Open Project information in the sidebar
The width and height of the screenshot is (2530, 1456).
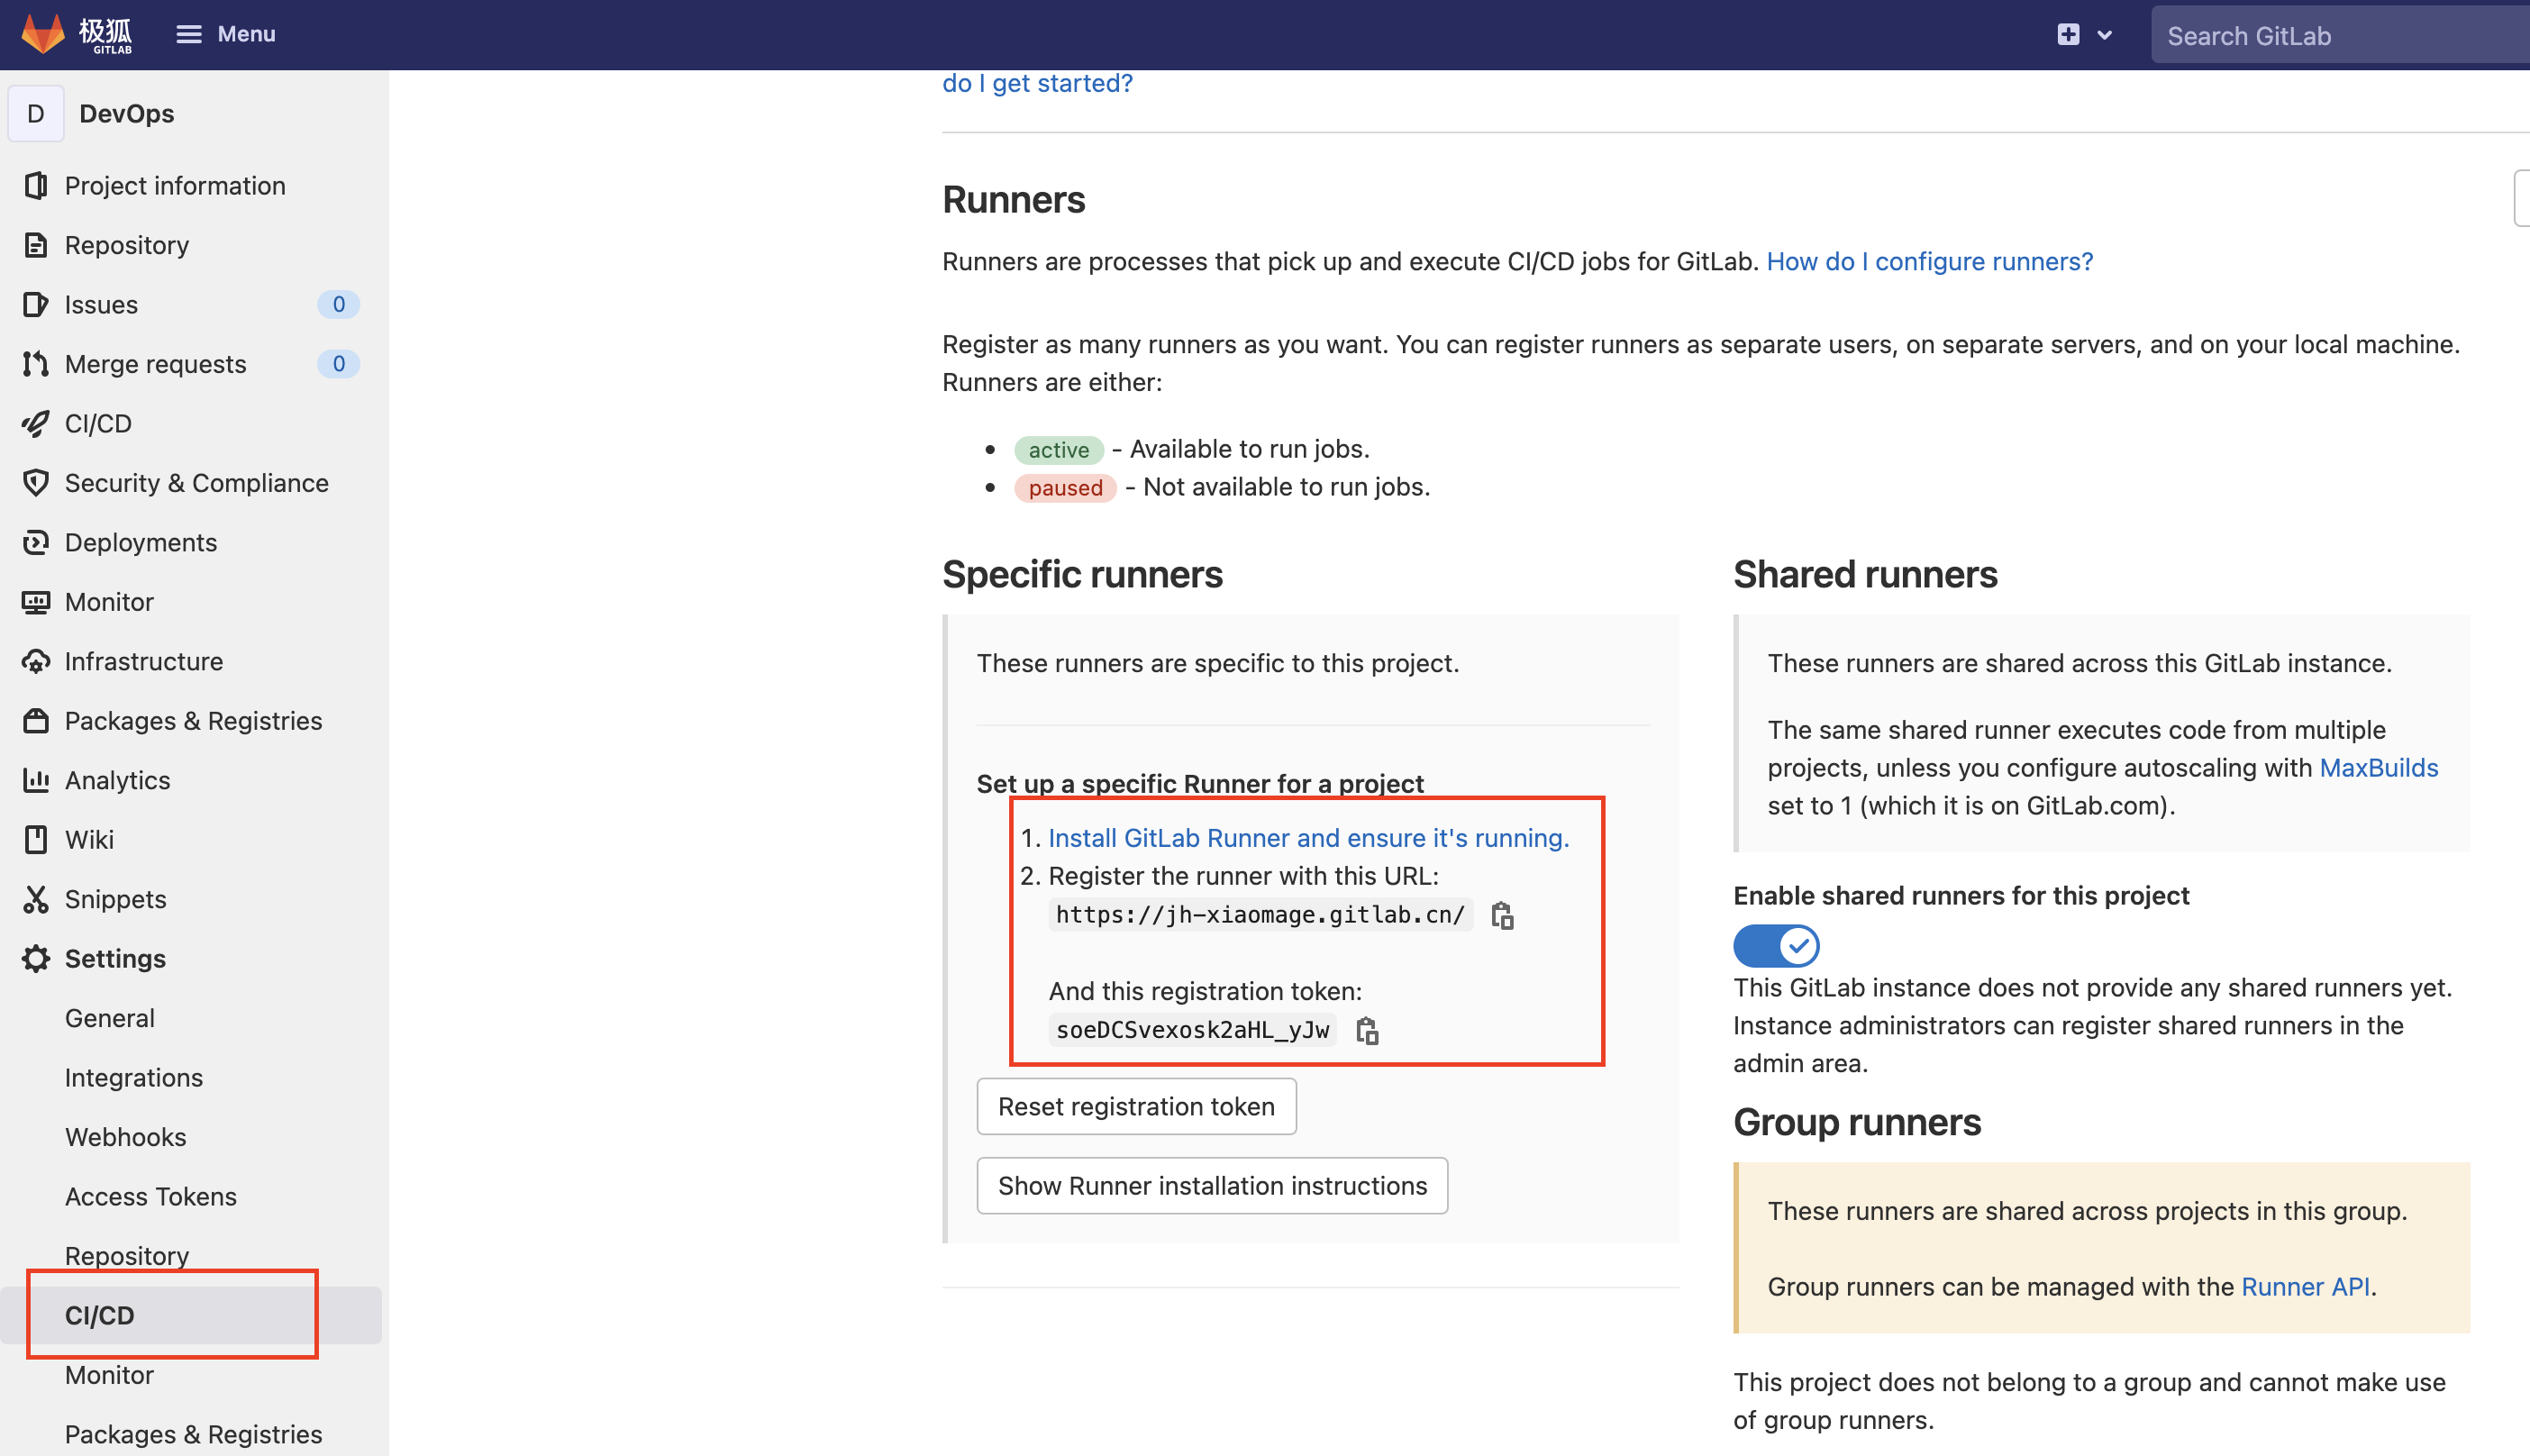pos(36,185)
